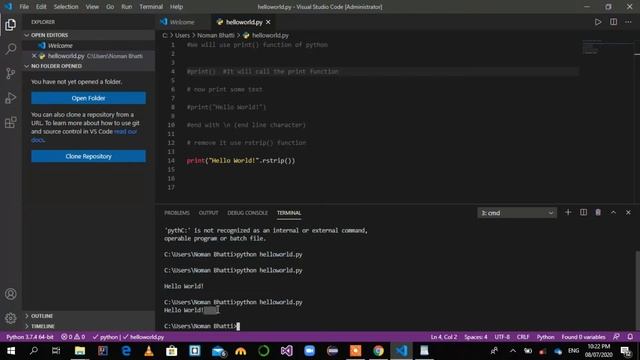Kill terminal with trash icon

pyautogui.click(x=598, y=212)
